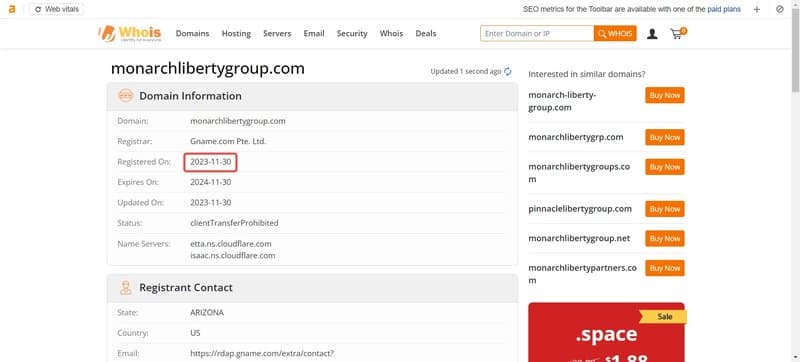The height and width of the screenshot is (362, 800).
Task: Select registrar Gname.com Pte. Ltd.
Action: point(228,141)
